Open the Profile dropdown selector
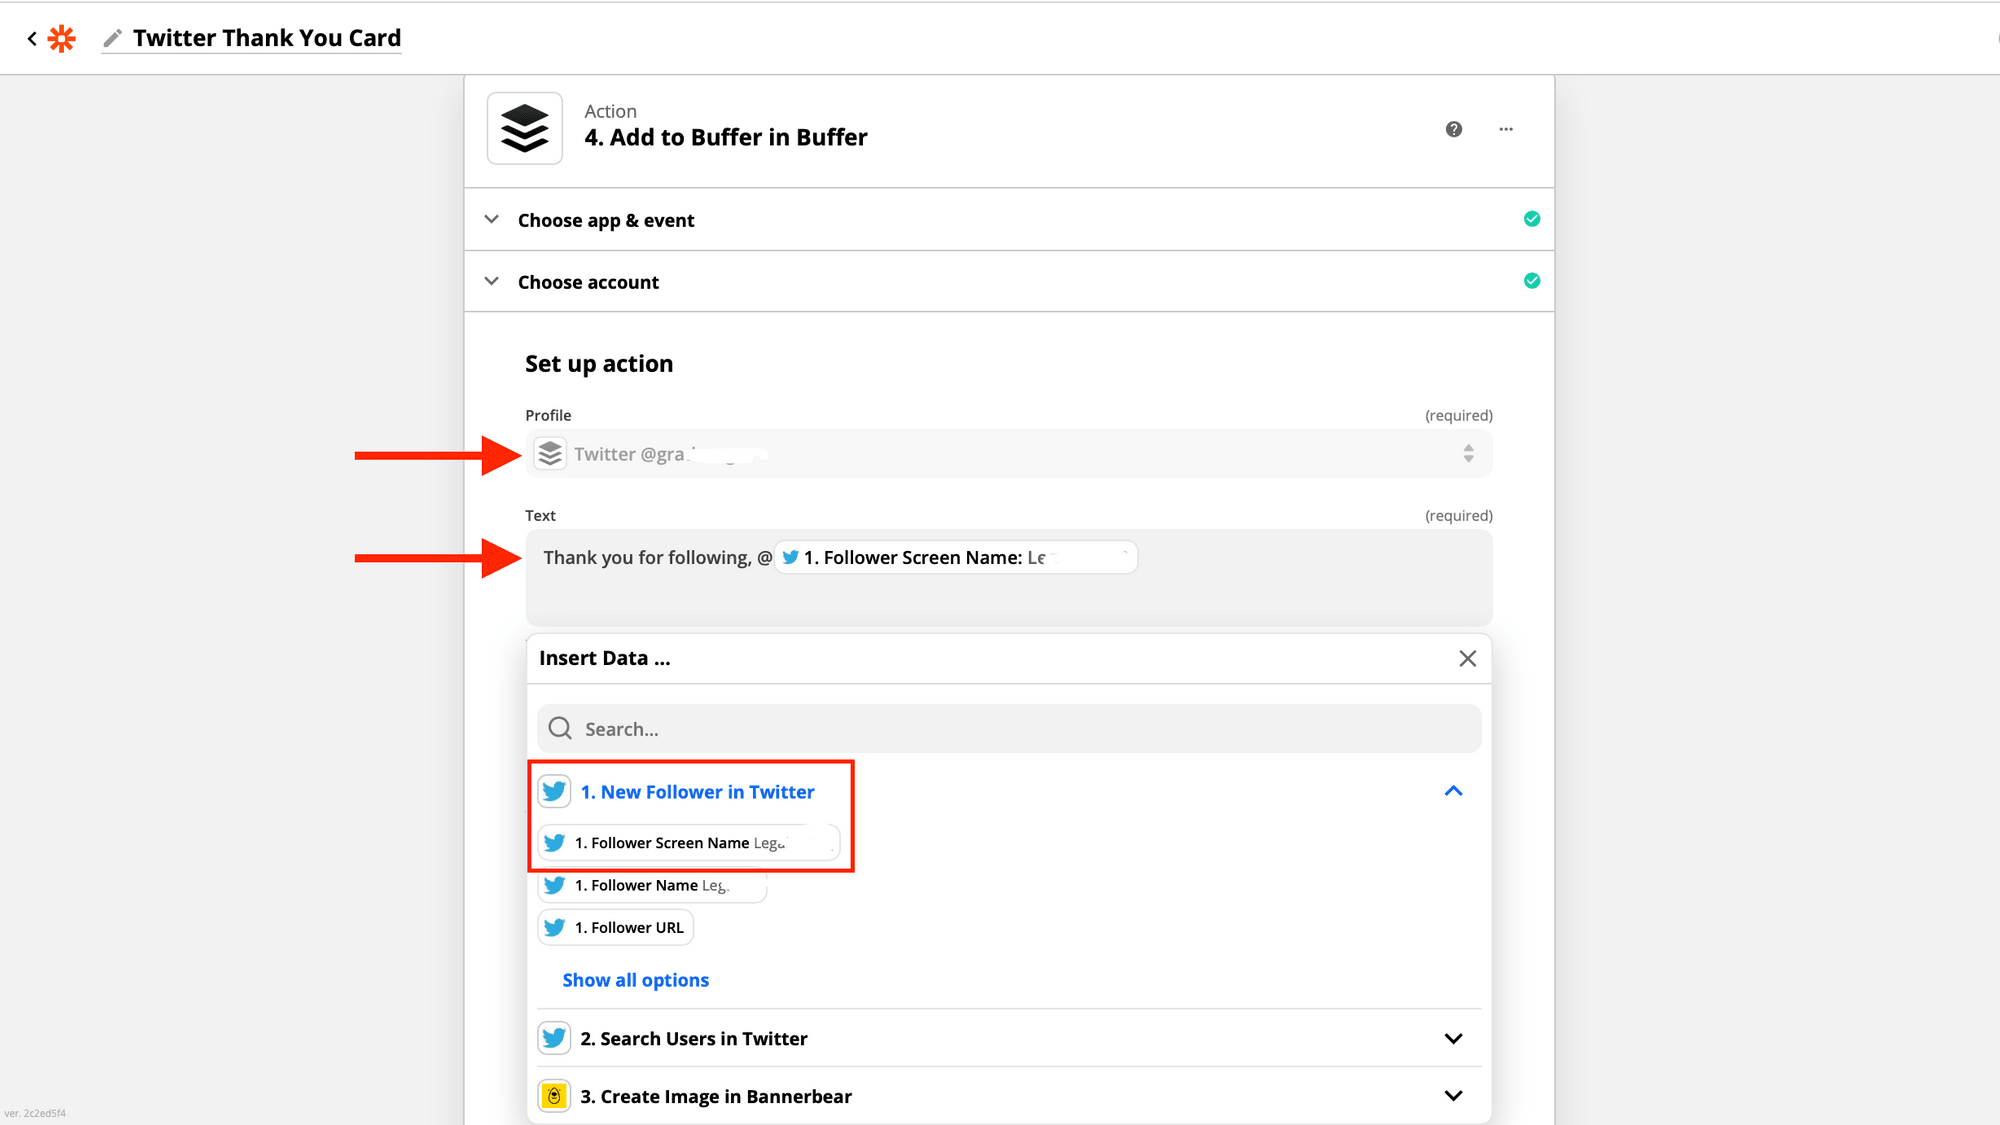Viewport: 2000px width, 1125px height. [x=1008, y=454]
